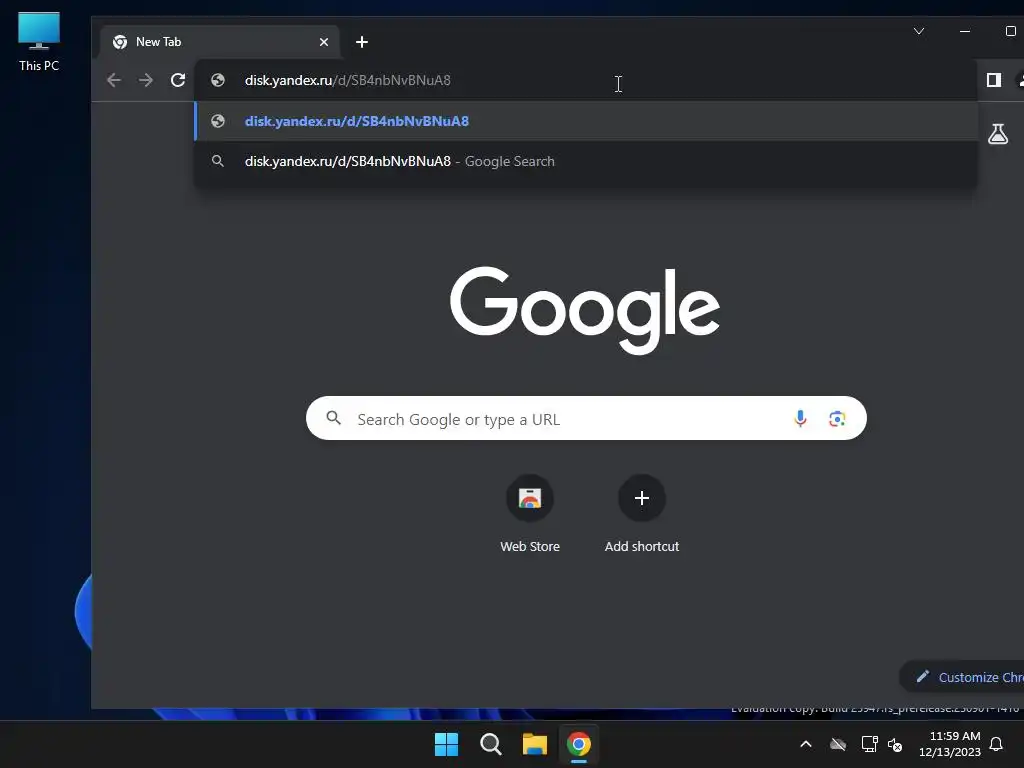Click search icon in Google Search suggestion

(x=218, y=161)
